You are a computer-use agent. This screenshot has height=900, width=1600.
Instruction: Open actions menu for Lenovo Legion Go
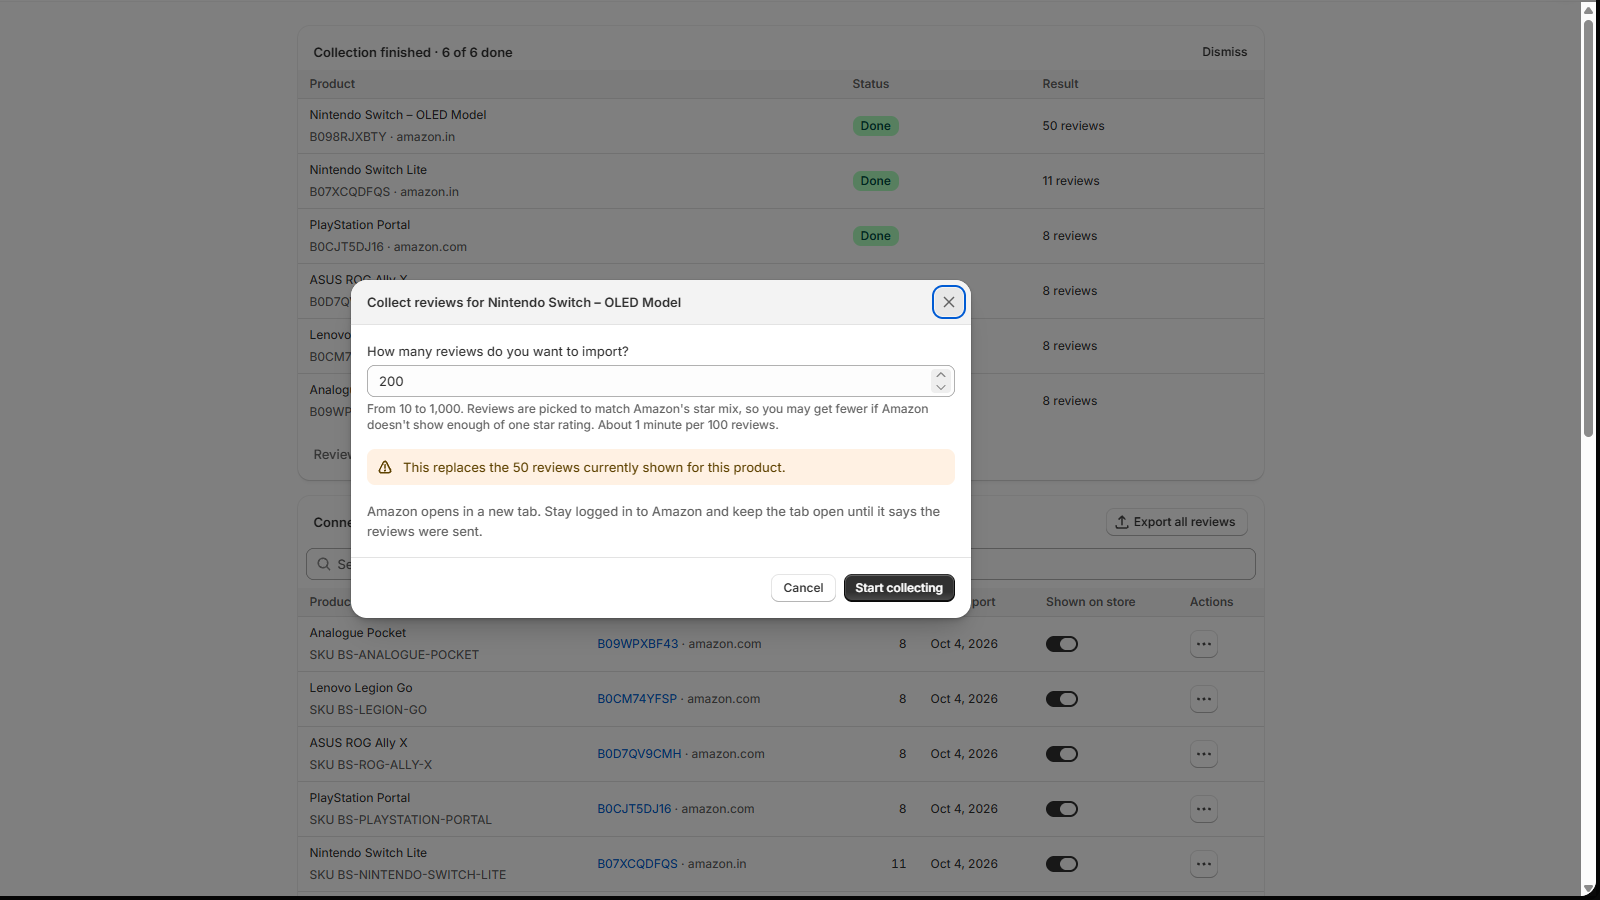coord(1204,699)
